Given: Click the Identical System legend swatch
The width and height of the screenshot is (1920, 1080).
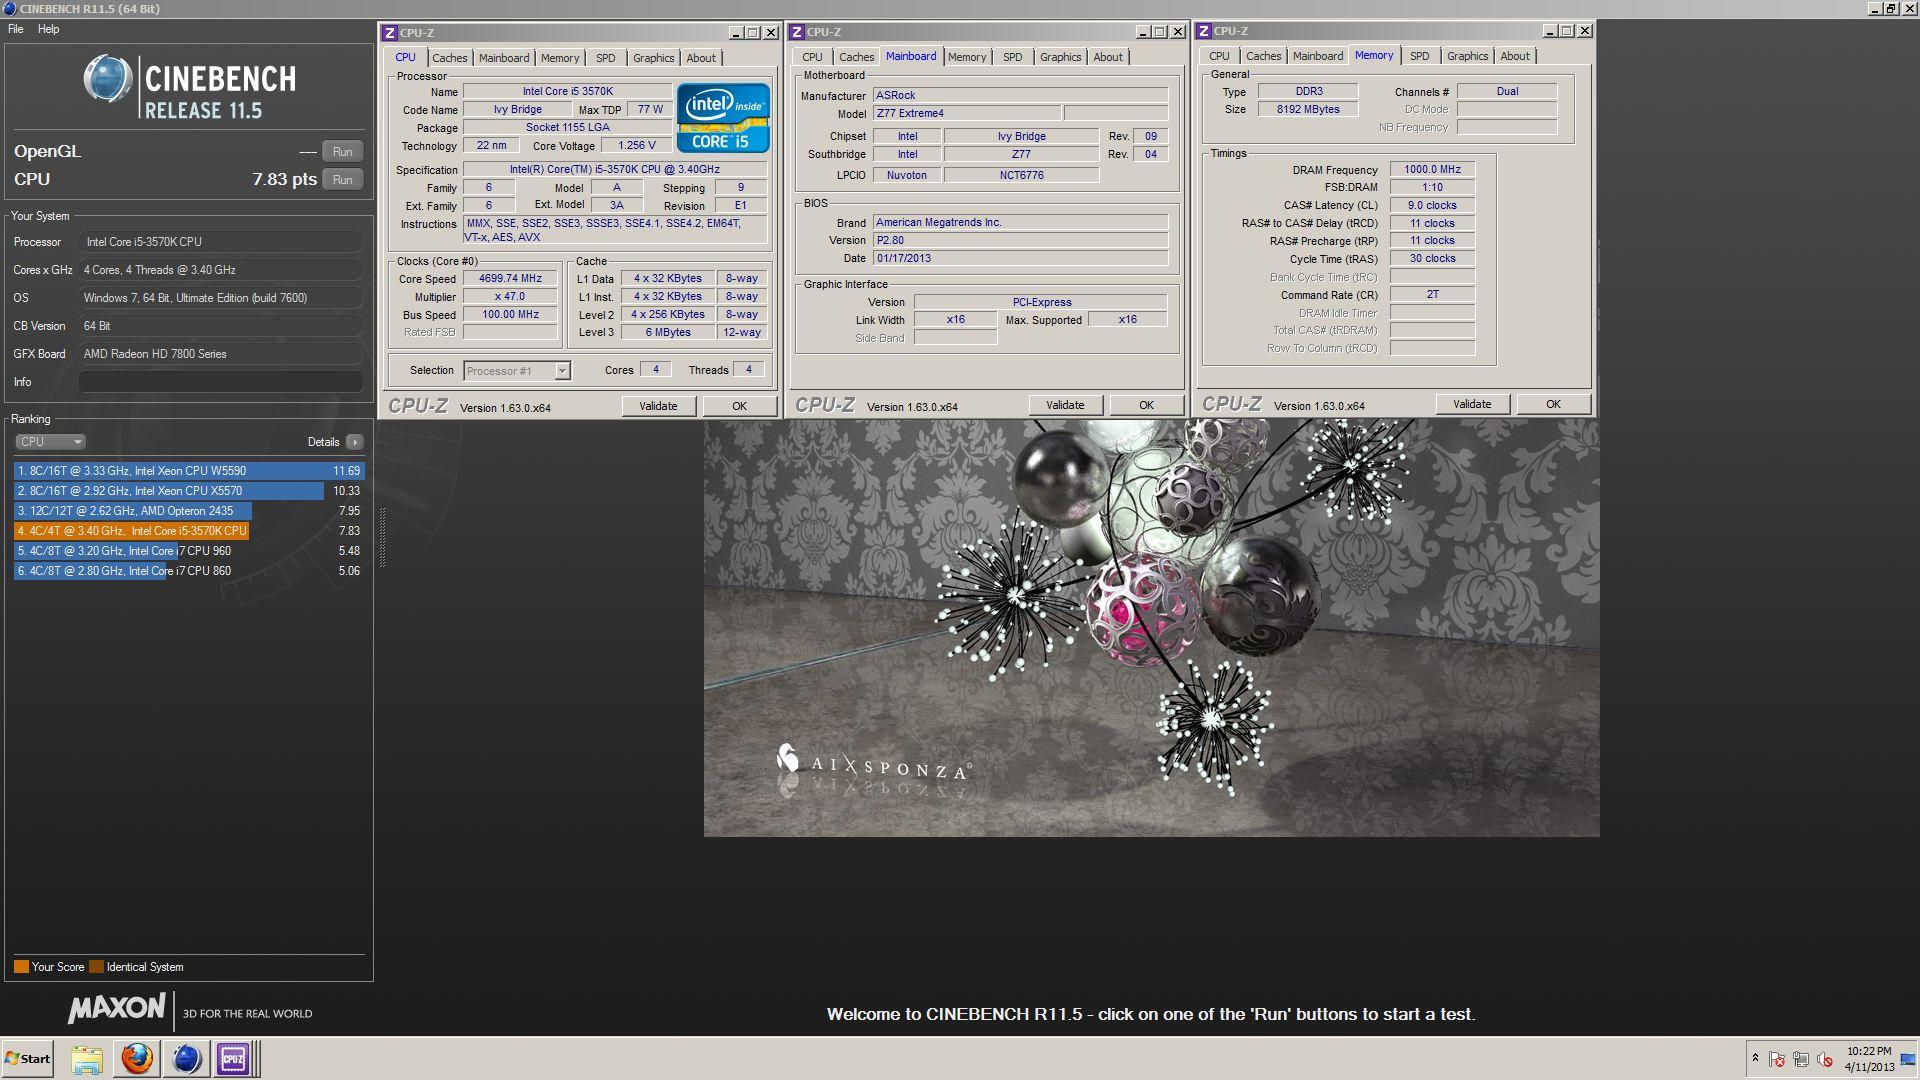Looking at the screenshot, I should pos(96,967).
